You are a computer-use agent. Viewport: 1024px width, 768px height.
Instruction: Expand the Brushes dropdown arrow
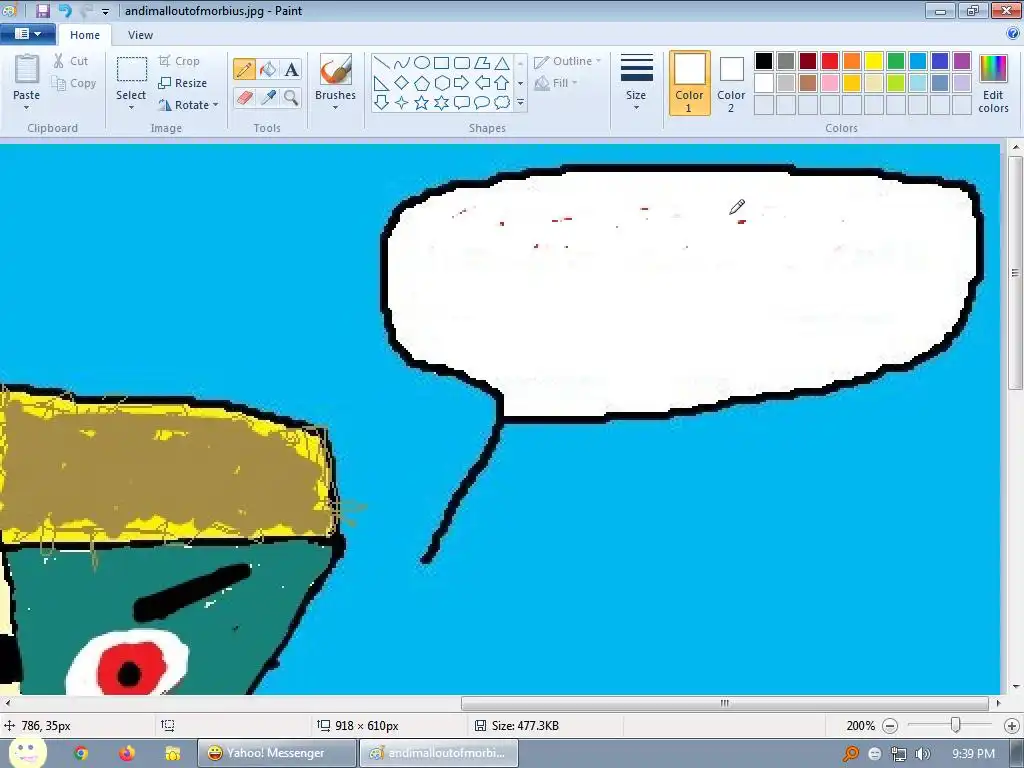[x=335, y=107]
